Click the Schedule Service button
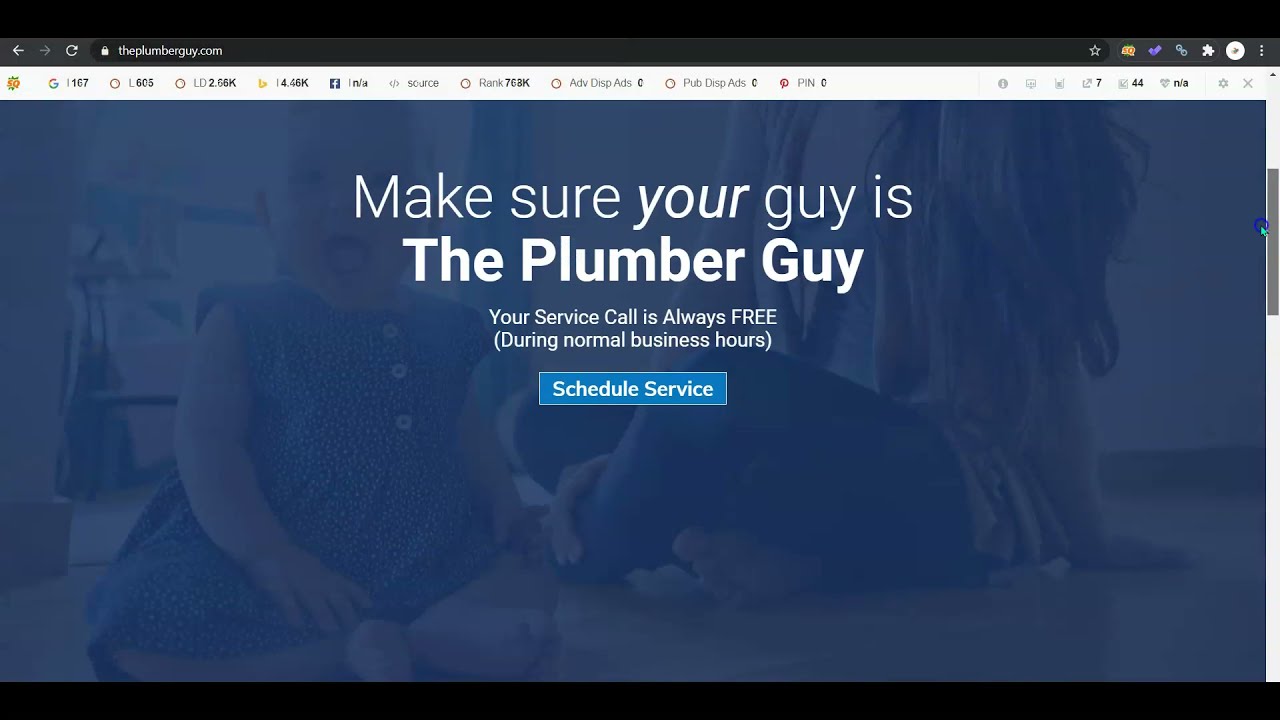Image resolution: width=1280 pixels, height=720 pixels. coord(633,389)
